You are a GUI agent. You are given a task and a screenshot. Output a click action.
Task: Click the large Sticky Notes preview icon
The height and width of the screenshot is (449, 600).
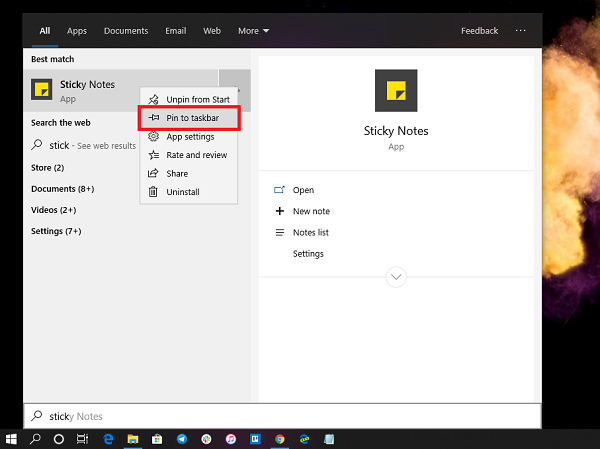(x=395, y=89)
